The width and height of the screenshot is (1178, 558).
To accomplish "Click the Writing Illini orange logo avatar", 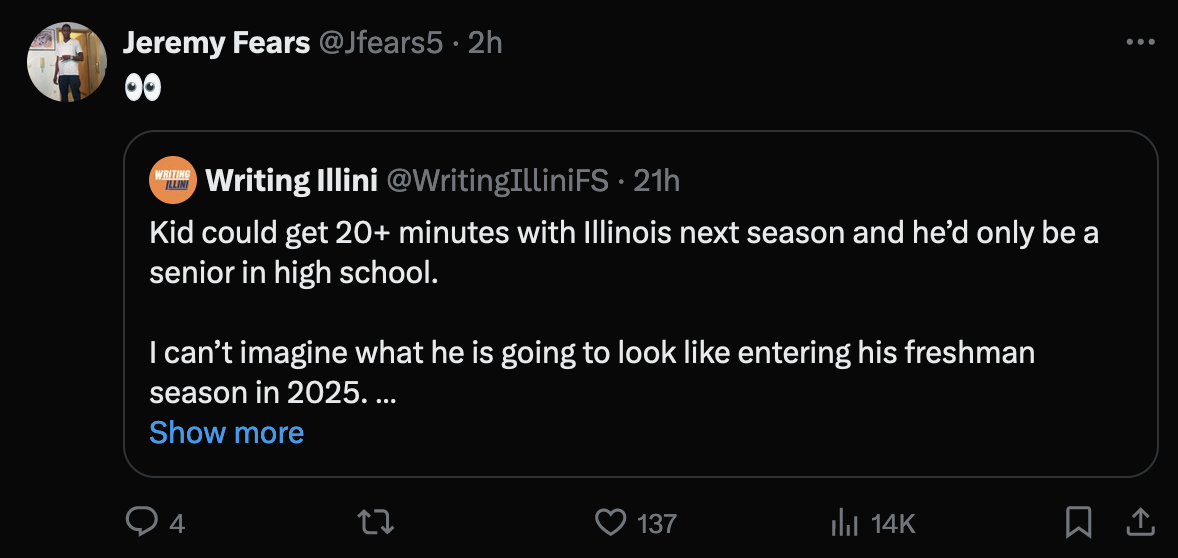I will point(172,180).
